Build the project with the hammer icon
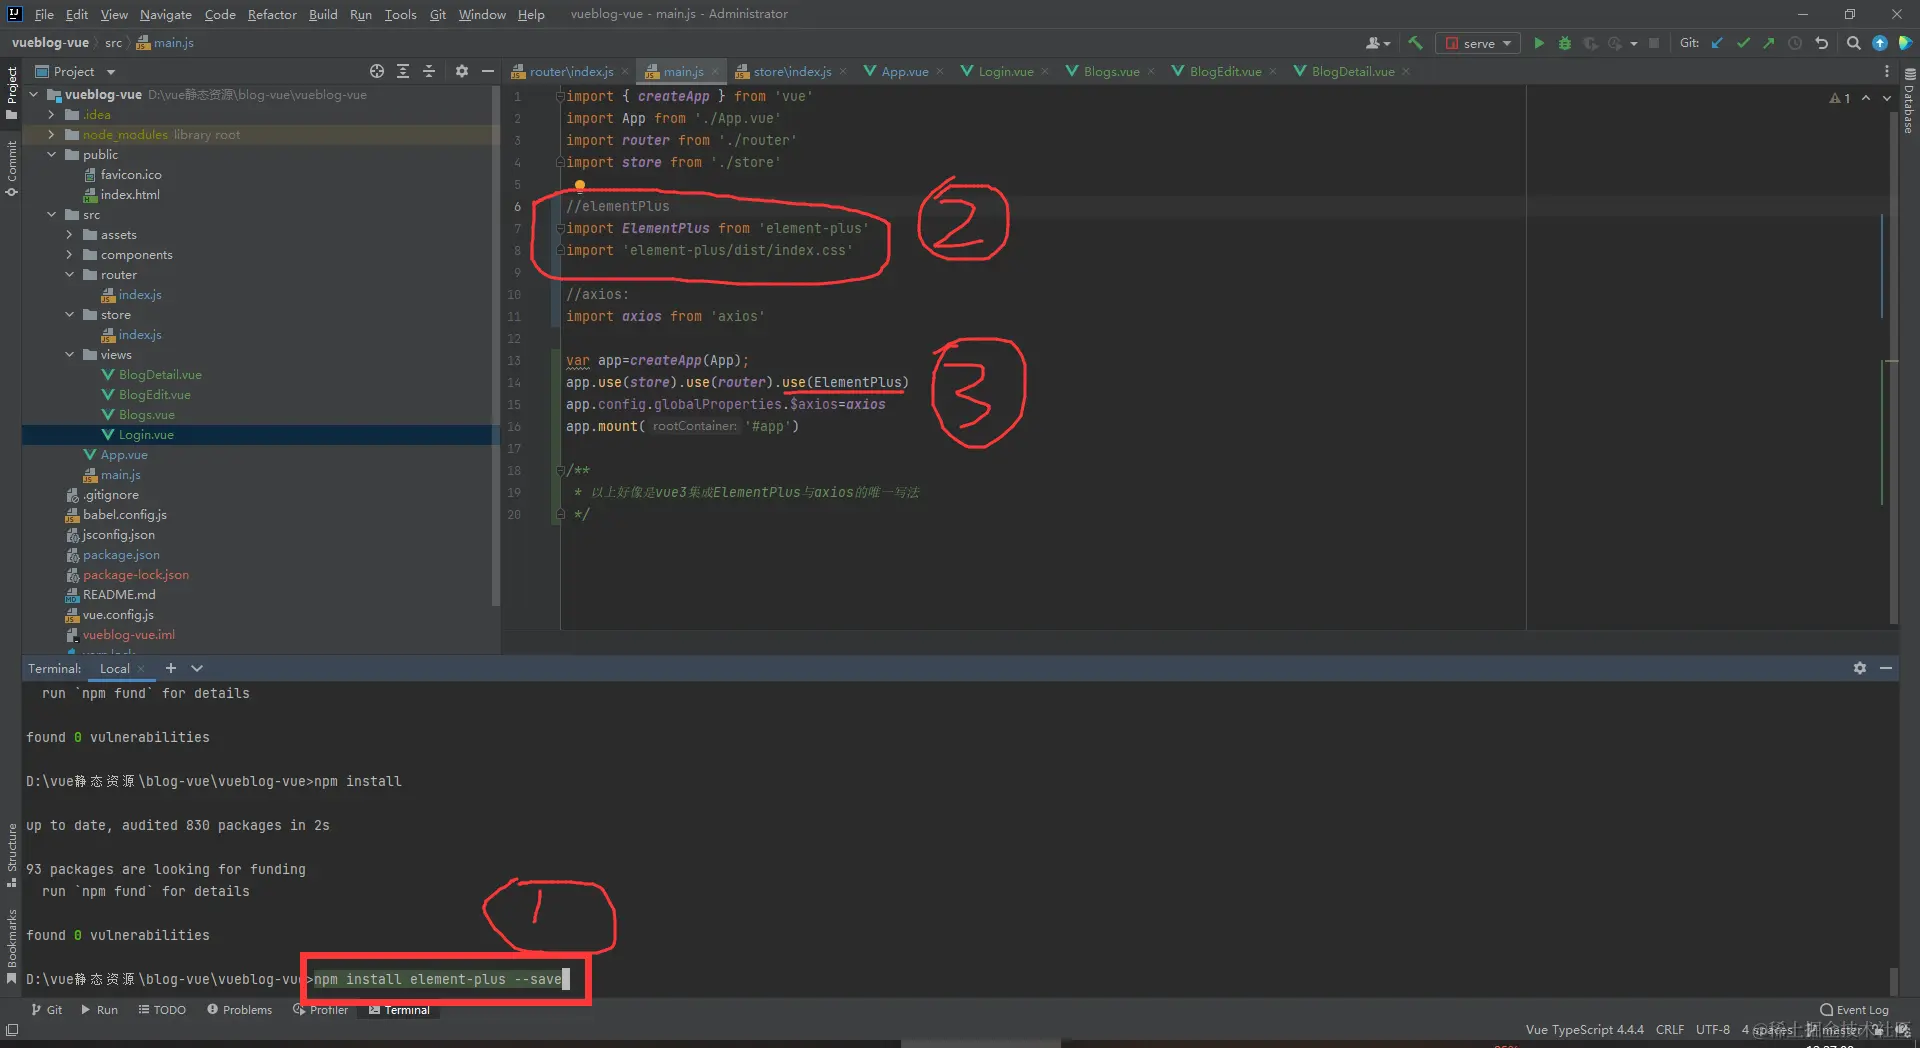Screen dimensions: 1920x1048 (1415, 43)
